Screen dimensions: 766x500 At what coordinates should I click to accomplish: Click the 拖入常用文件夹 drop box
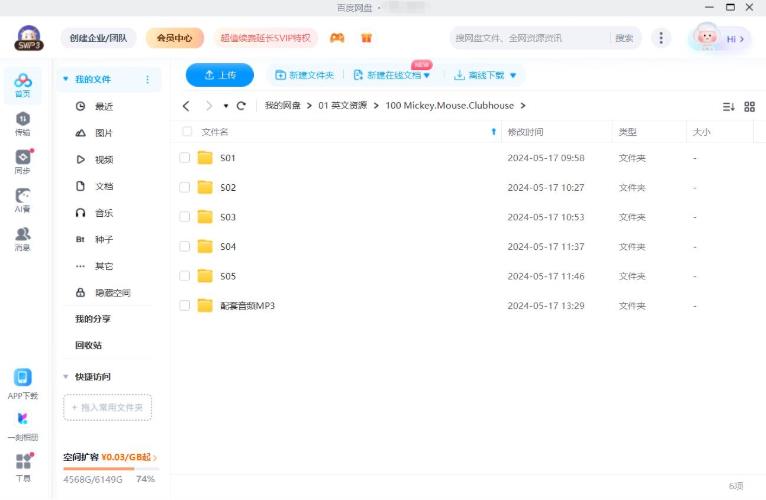click(x=107, y=408)
